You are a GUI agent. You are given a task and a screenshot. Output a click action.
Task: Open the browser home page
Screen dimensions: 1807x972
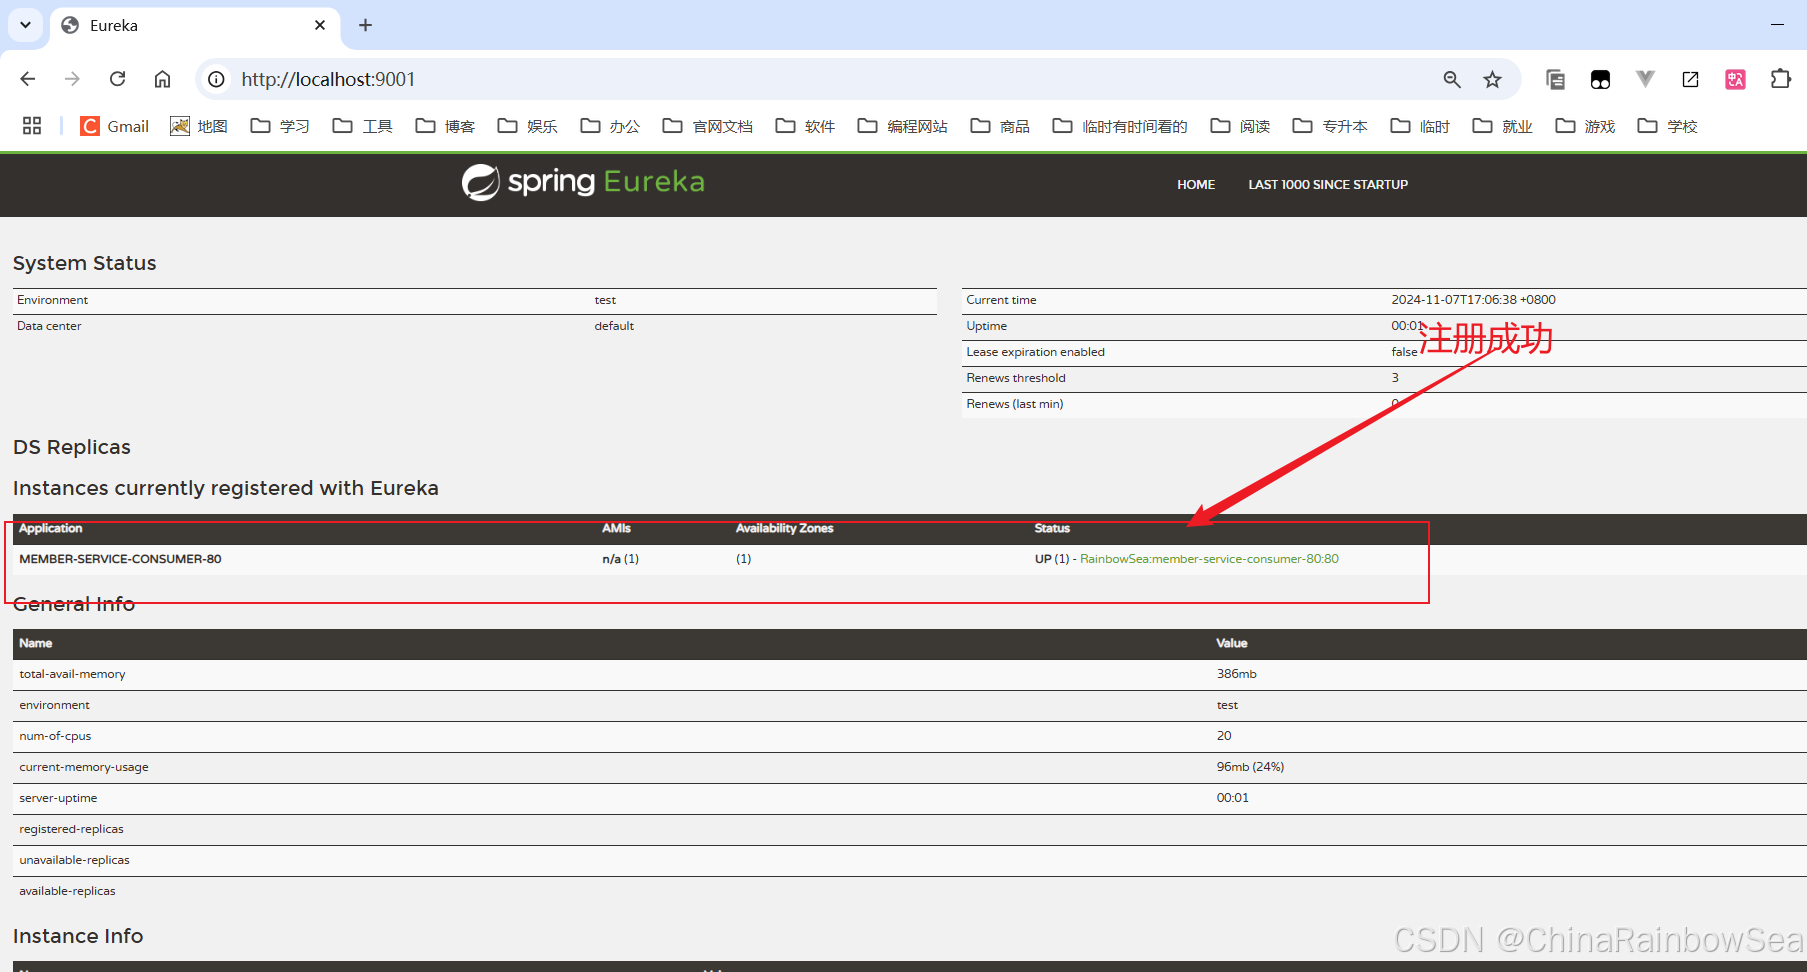(162, 79)
